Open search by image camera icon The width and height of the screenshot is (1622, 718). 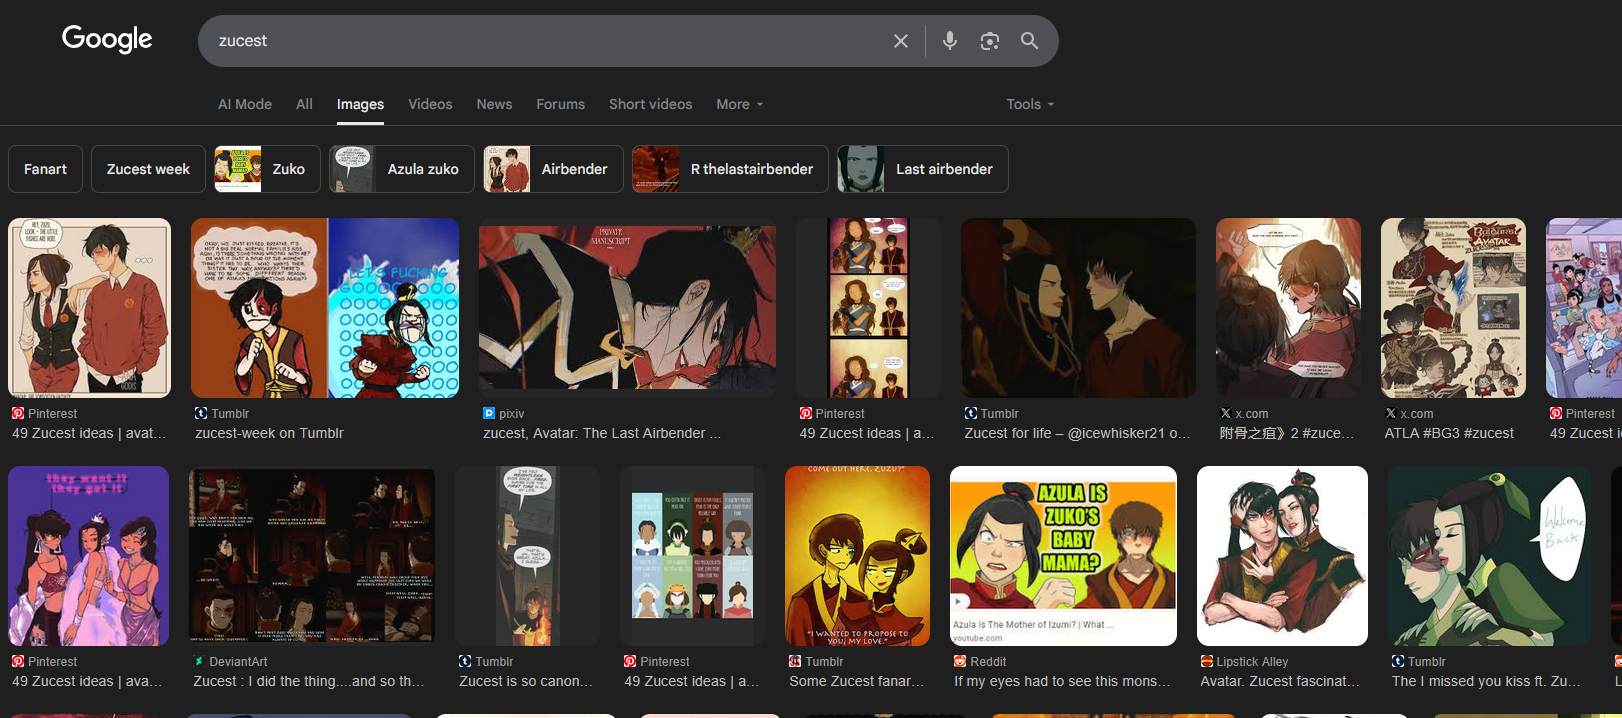click(990, 41)
